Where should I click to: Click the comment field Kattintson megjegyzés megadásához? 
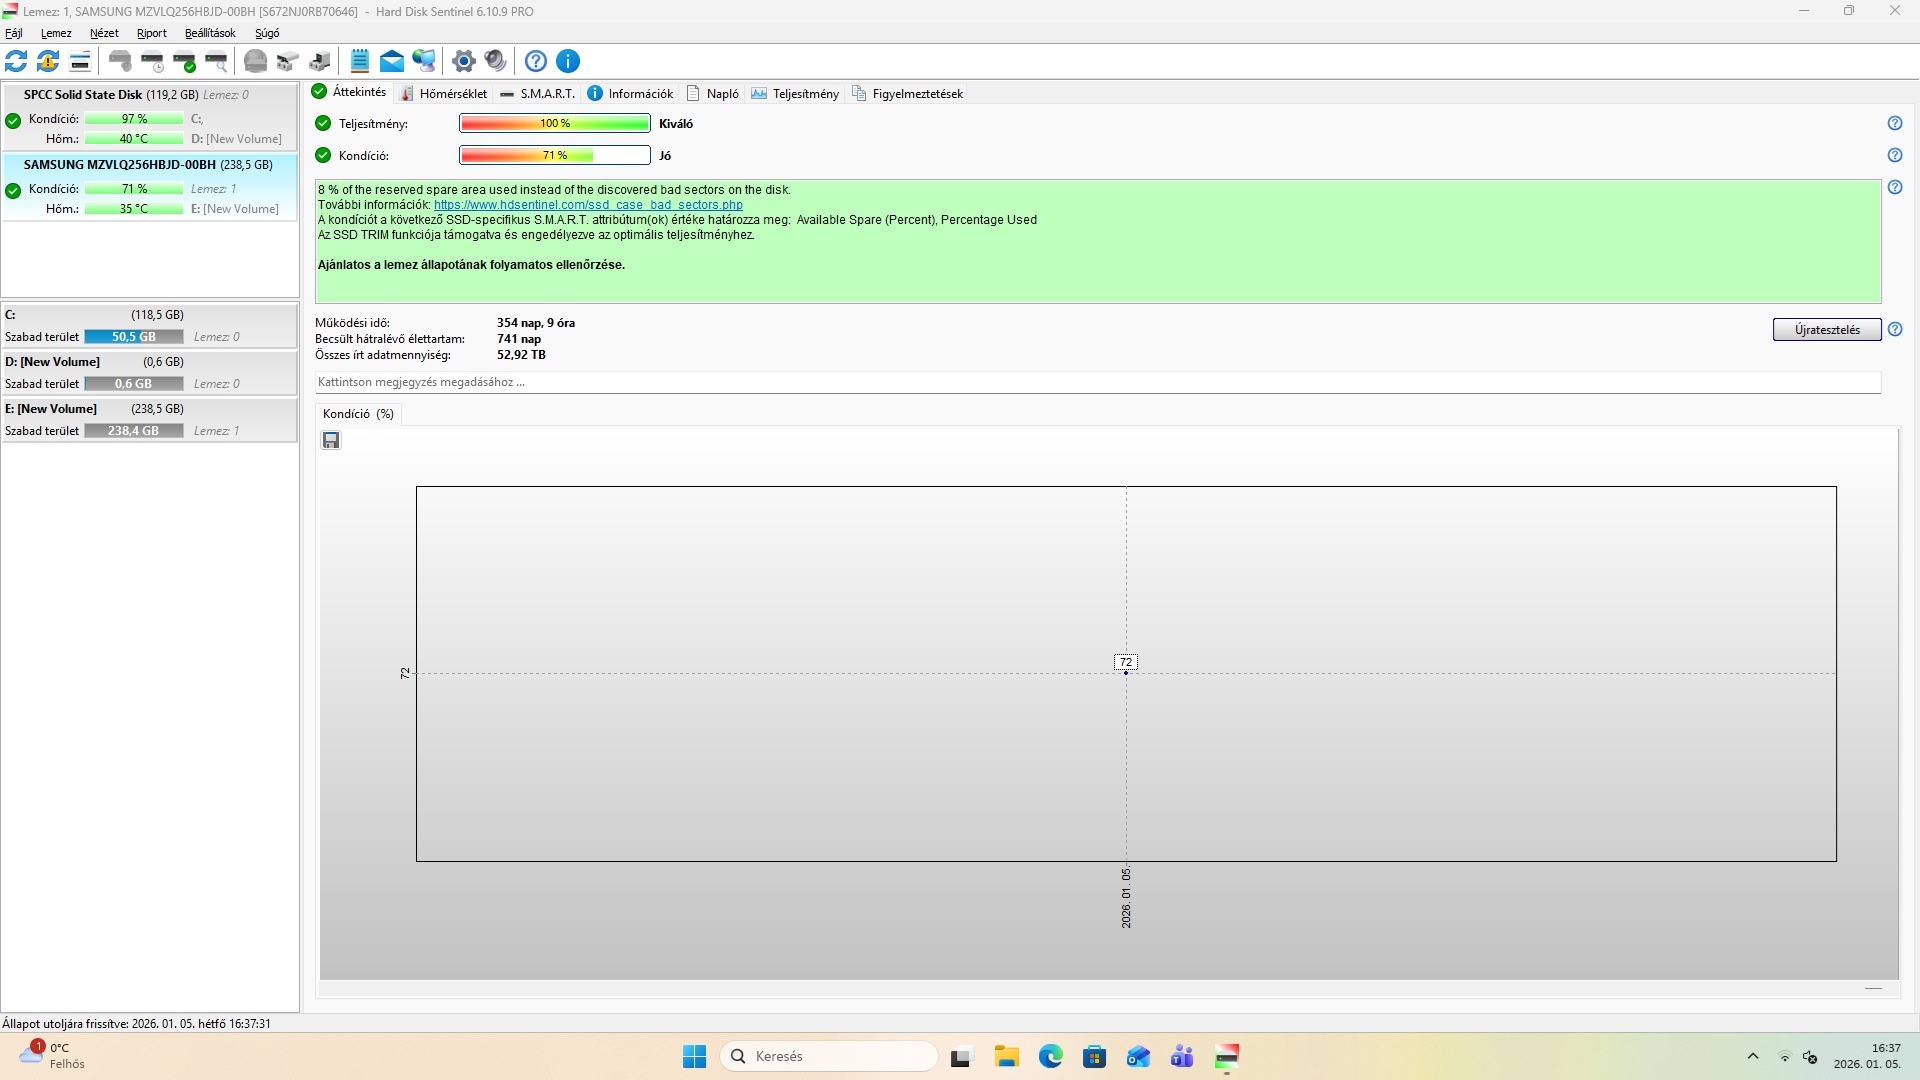[x=1097, y=382]
